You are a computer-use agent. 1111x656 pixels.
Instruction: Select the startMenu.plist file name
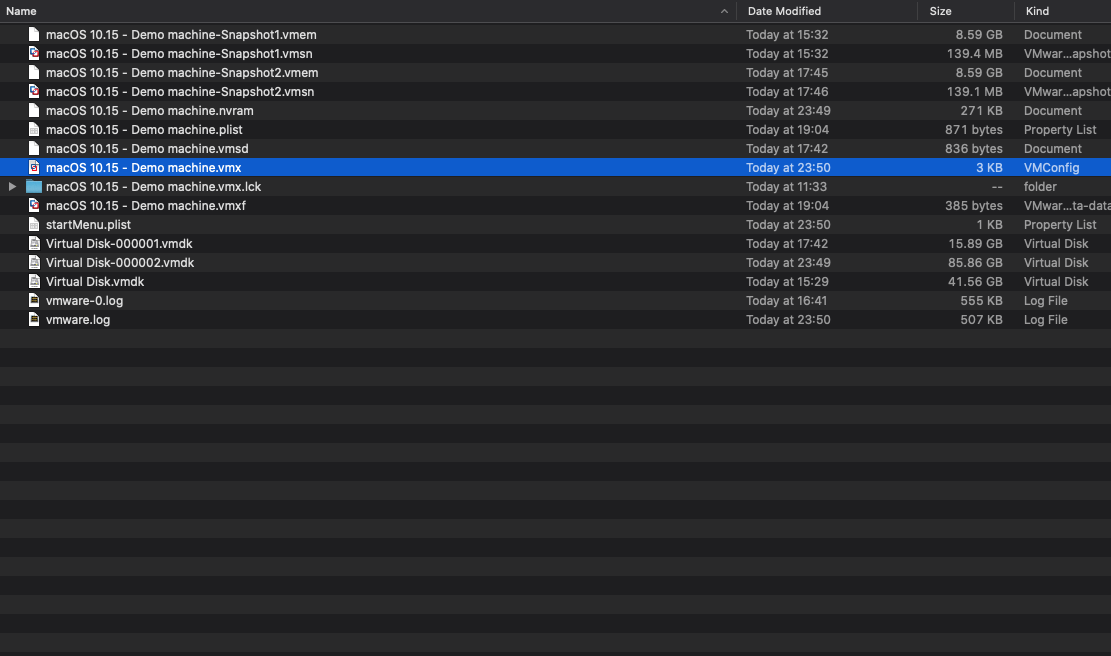click(88, 225)
